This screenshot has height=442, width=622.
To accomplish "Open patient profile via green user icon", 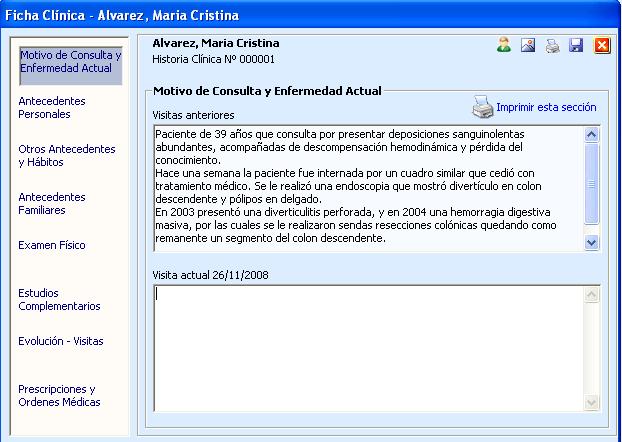I will (504, 45).
